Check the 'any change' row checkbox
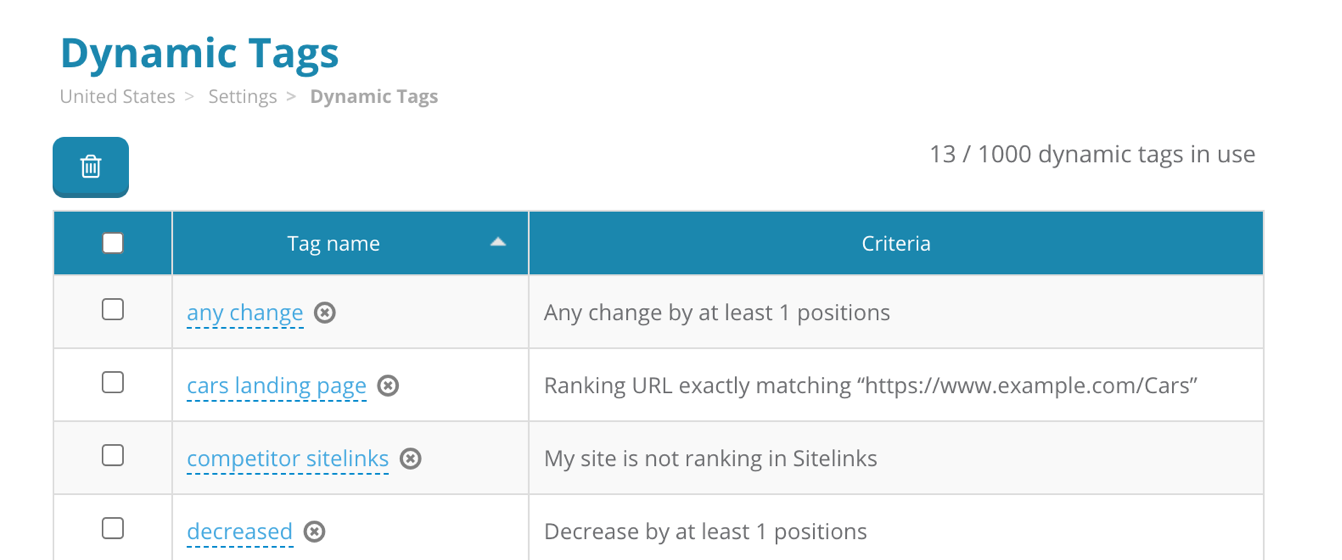Viewport: 1342px width, 560px height. (113, 310)
